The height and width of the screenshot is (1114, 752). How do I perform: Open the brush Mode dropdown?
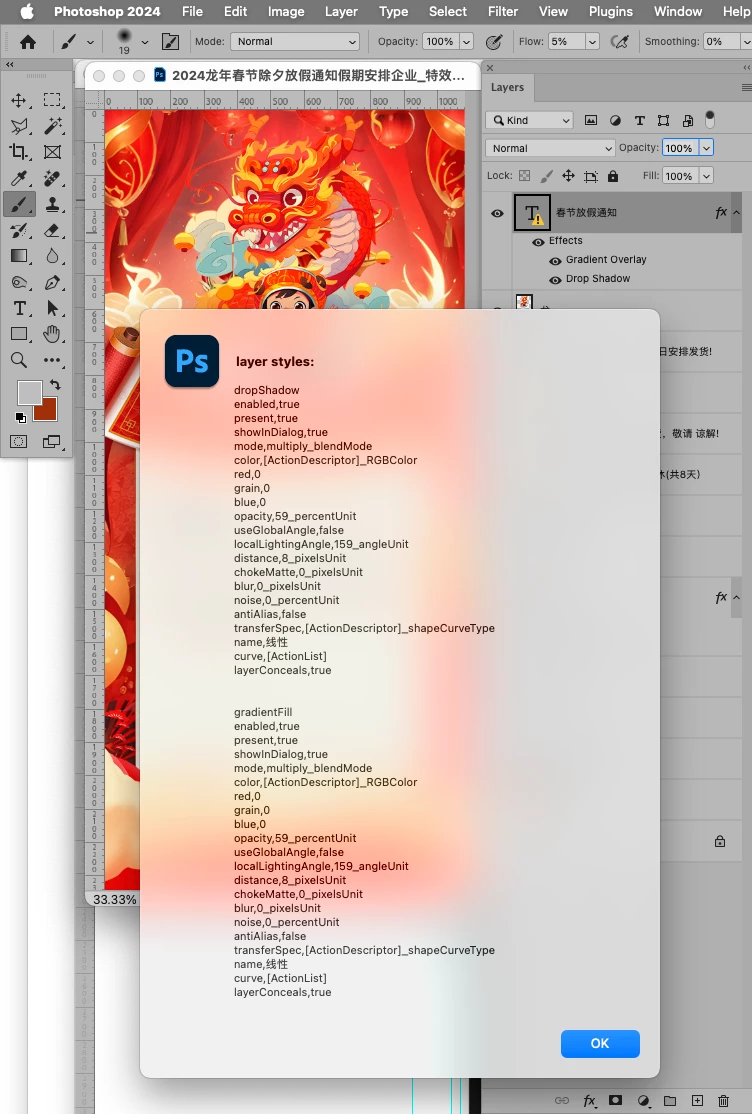294,42
